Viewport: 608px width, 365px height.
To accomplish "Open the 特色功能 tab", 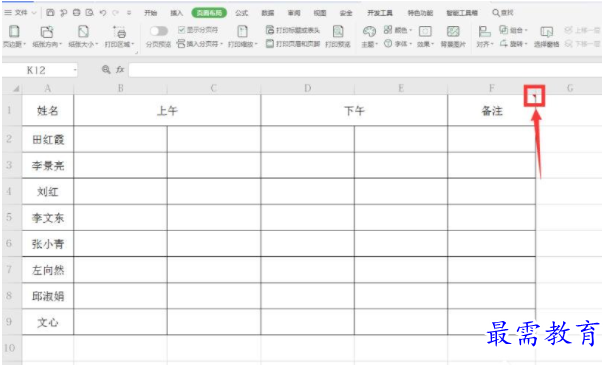I will point(420,13).
